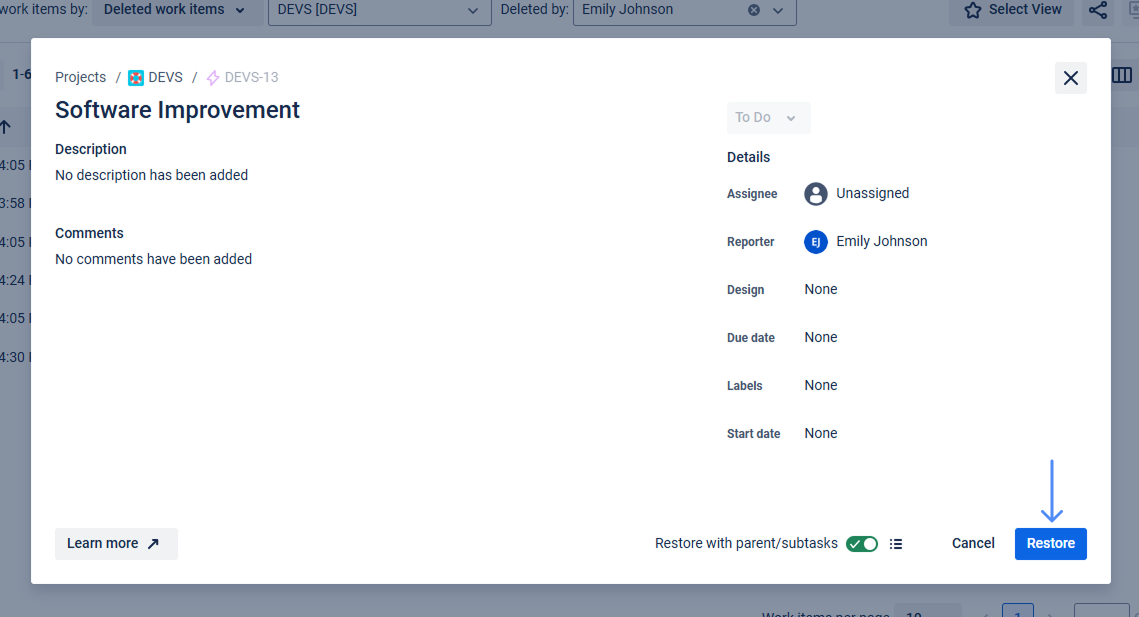Open the DEVS-13 breadcrumb link
Image resolution: width=1139 pixels, height=617 pixels.
point(251,78)
